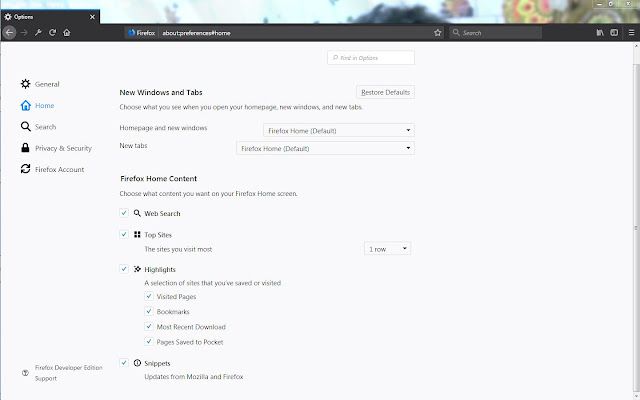Open developer tools wrench icon
This screenshot has width=640, height=400.
tap(38, 33)
